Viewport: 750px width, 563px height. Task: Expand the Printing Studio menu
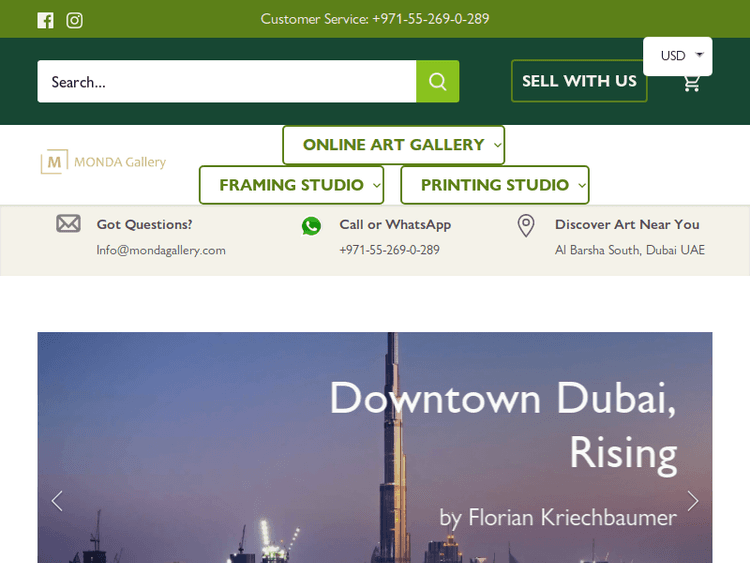[494, 185]
